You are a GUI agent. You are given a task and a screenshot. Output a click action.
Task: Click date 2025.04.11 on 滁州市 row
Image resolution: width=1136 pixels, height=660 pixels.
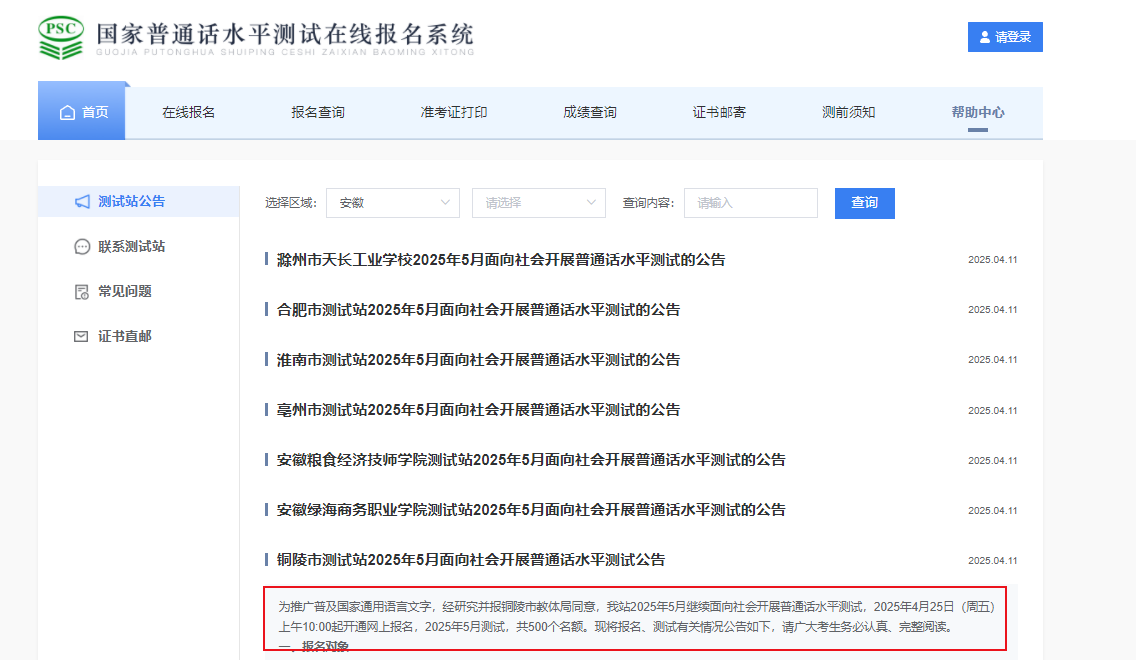[x=993, y=260]
